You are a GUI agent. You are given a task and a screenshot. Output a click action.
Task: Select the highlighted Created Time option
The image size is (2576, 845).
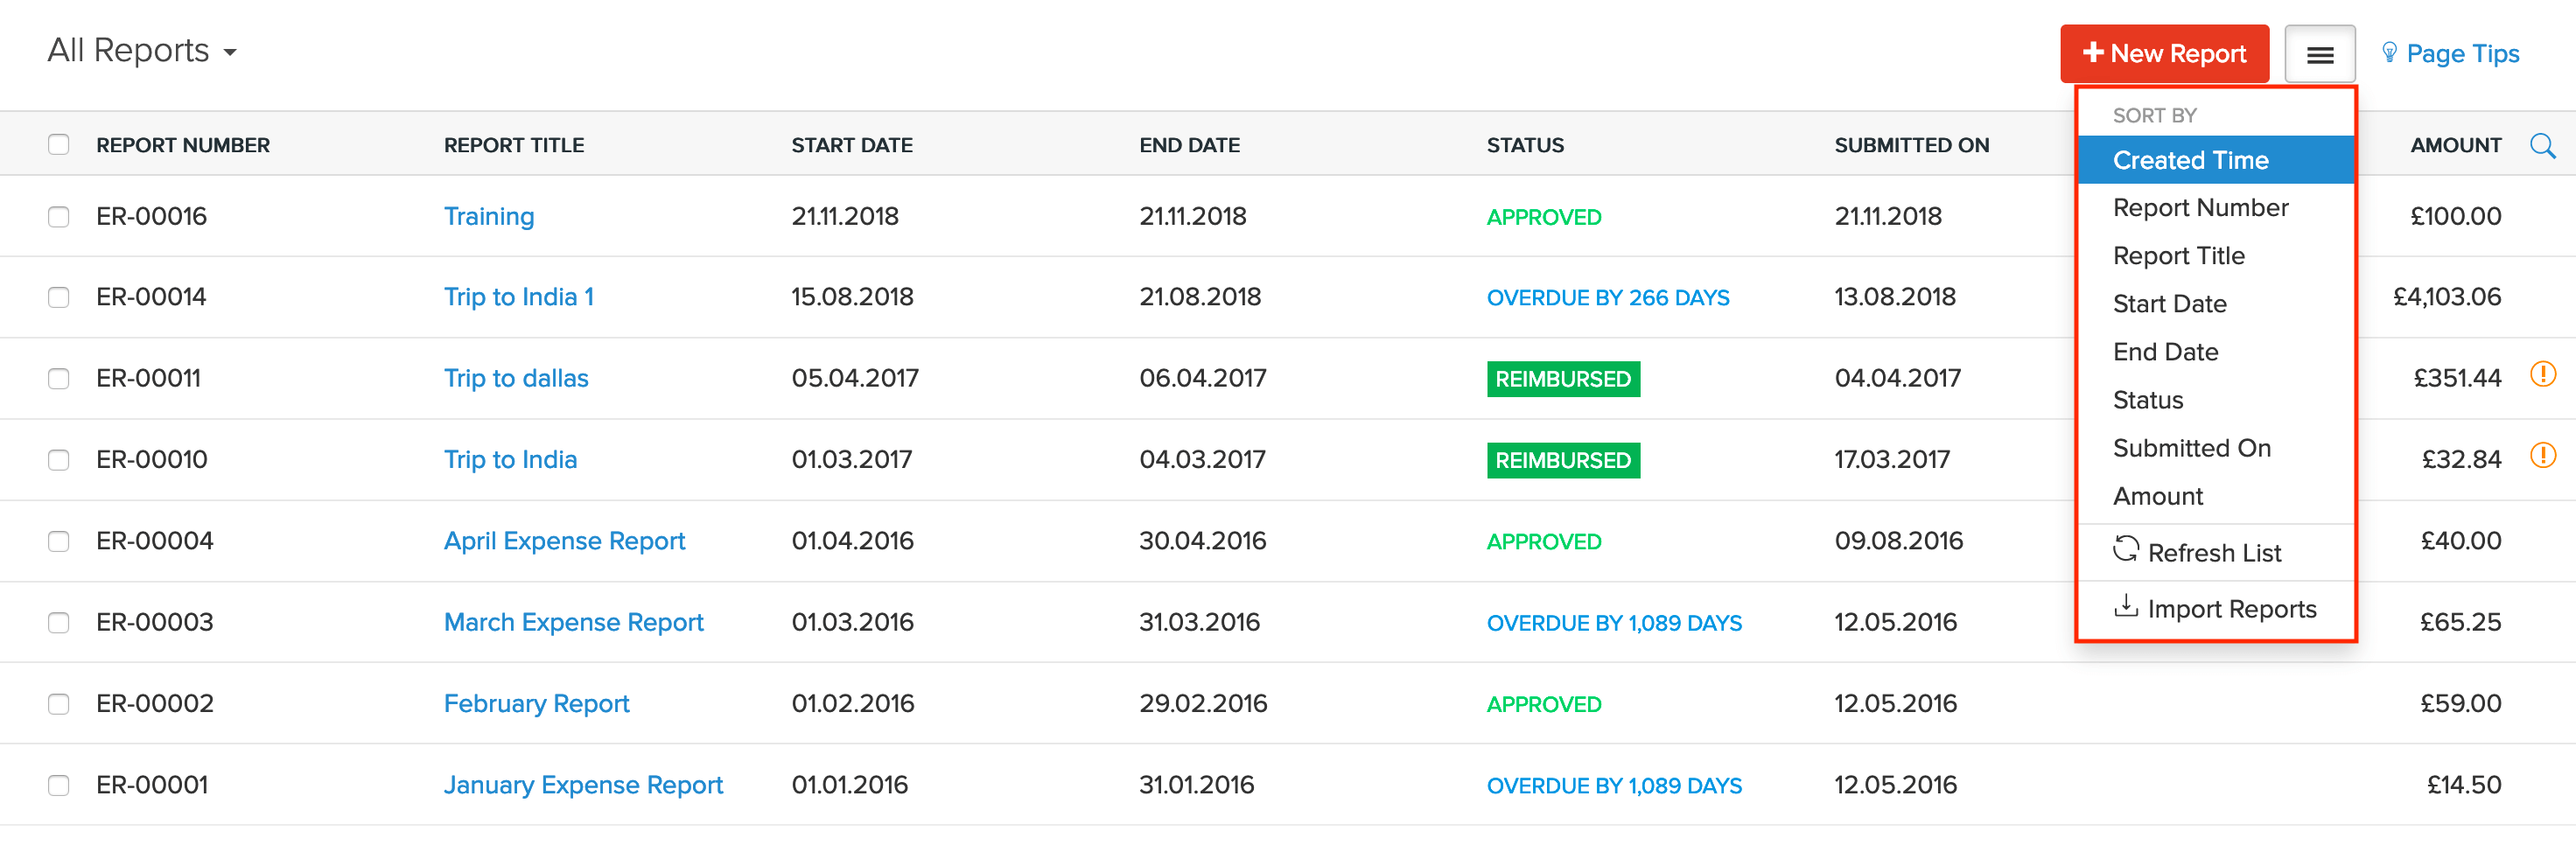pyautogui.click(x=2191, y=159)
